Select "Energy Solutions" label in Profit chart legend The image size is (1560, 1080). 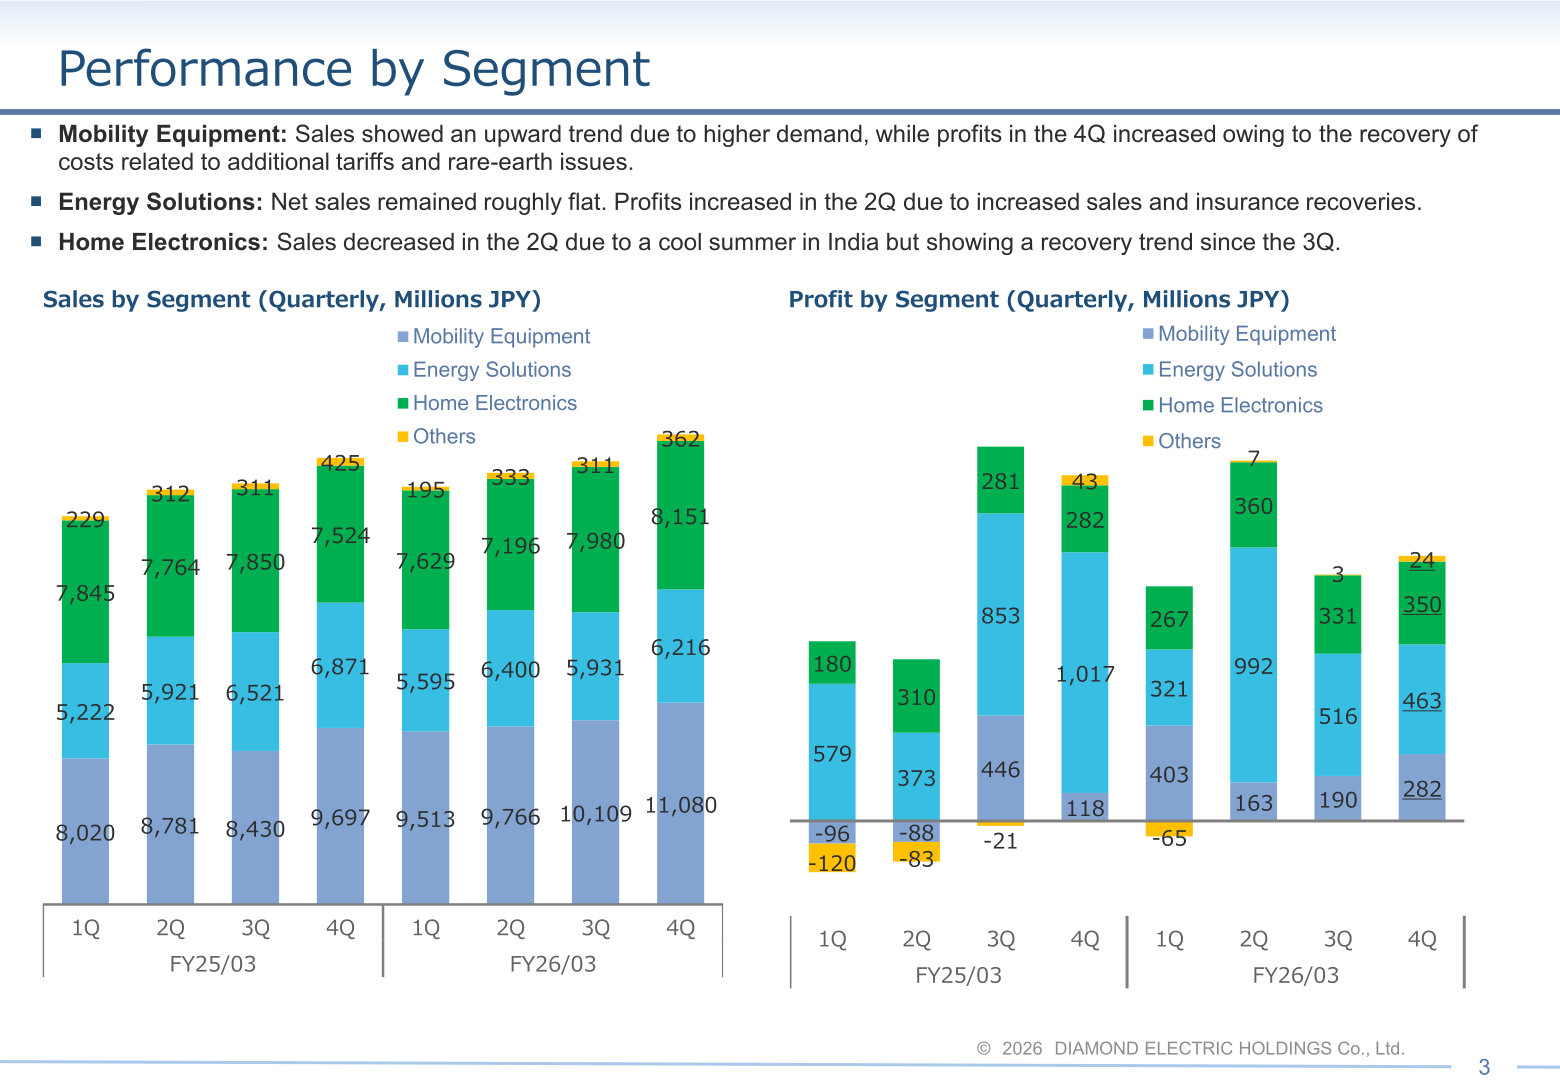pyautogui.click(x=1237, y=370)
